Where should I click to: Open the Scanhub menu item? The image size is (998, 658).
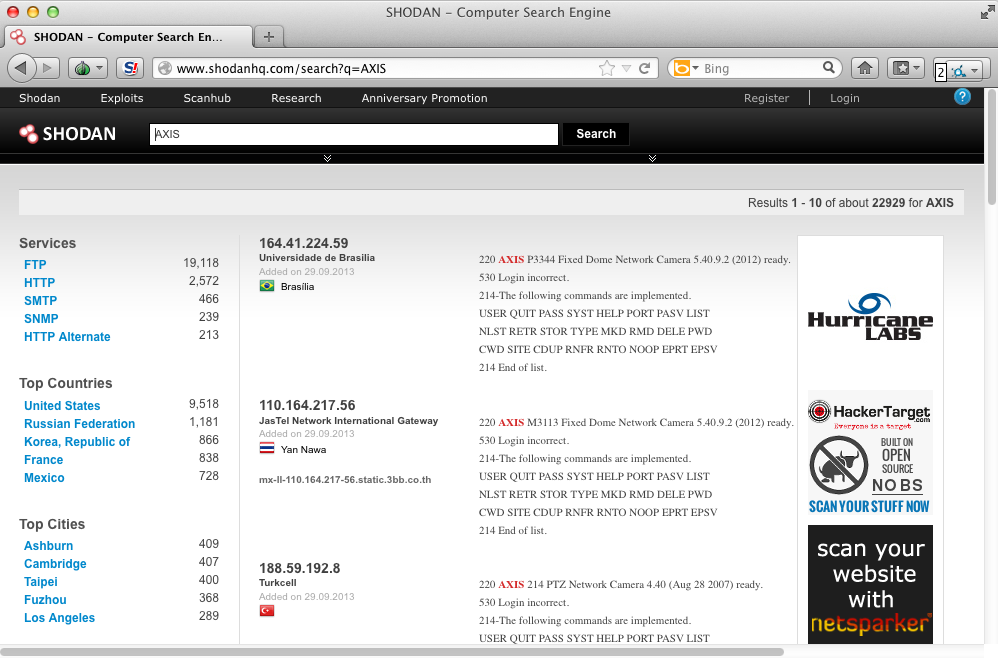[x=207, y=98]
